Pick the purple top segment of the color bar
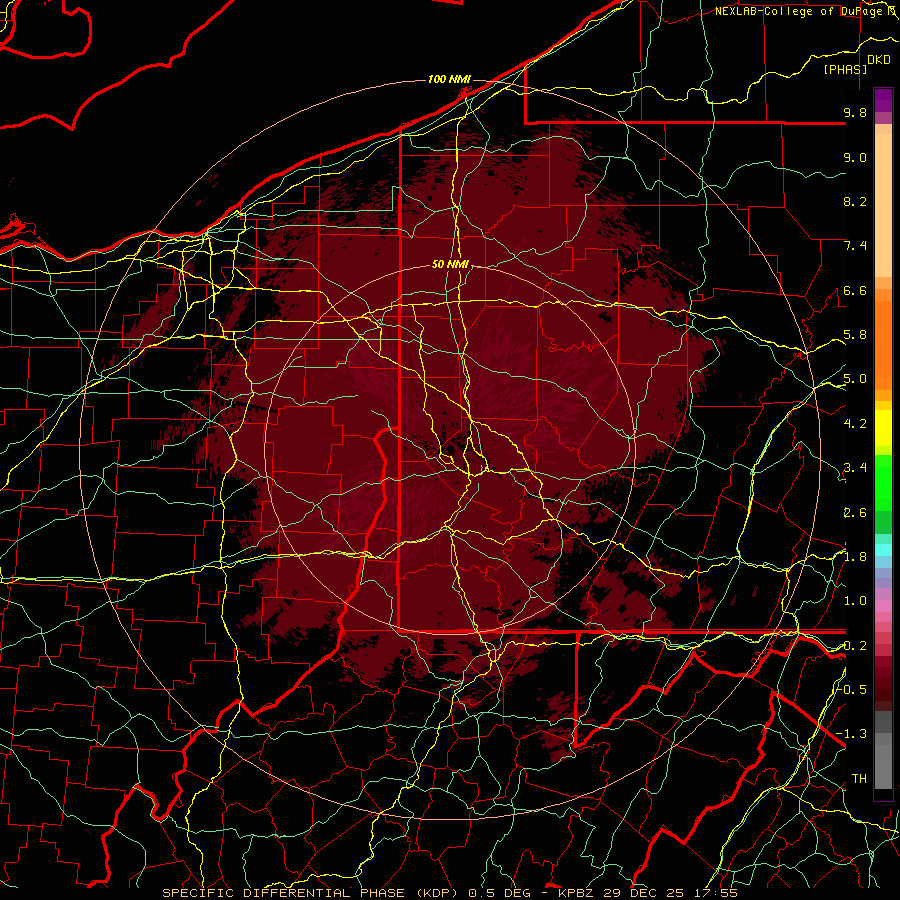The image size is (900, 900). click(883, 100)
